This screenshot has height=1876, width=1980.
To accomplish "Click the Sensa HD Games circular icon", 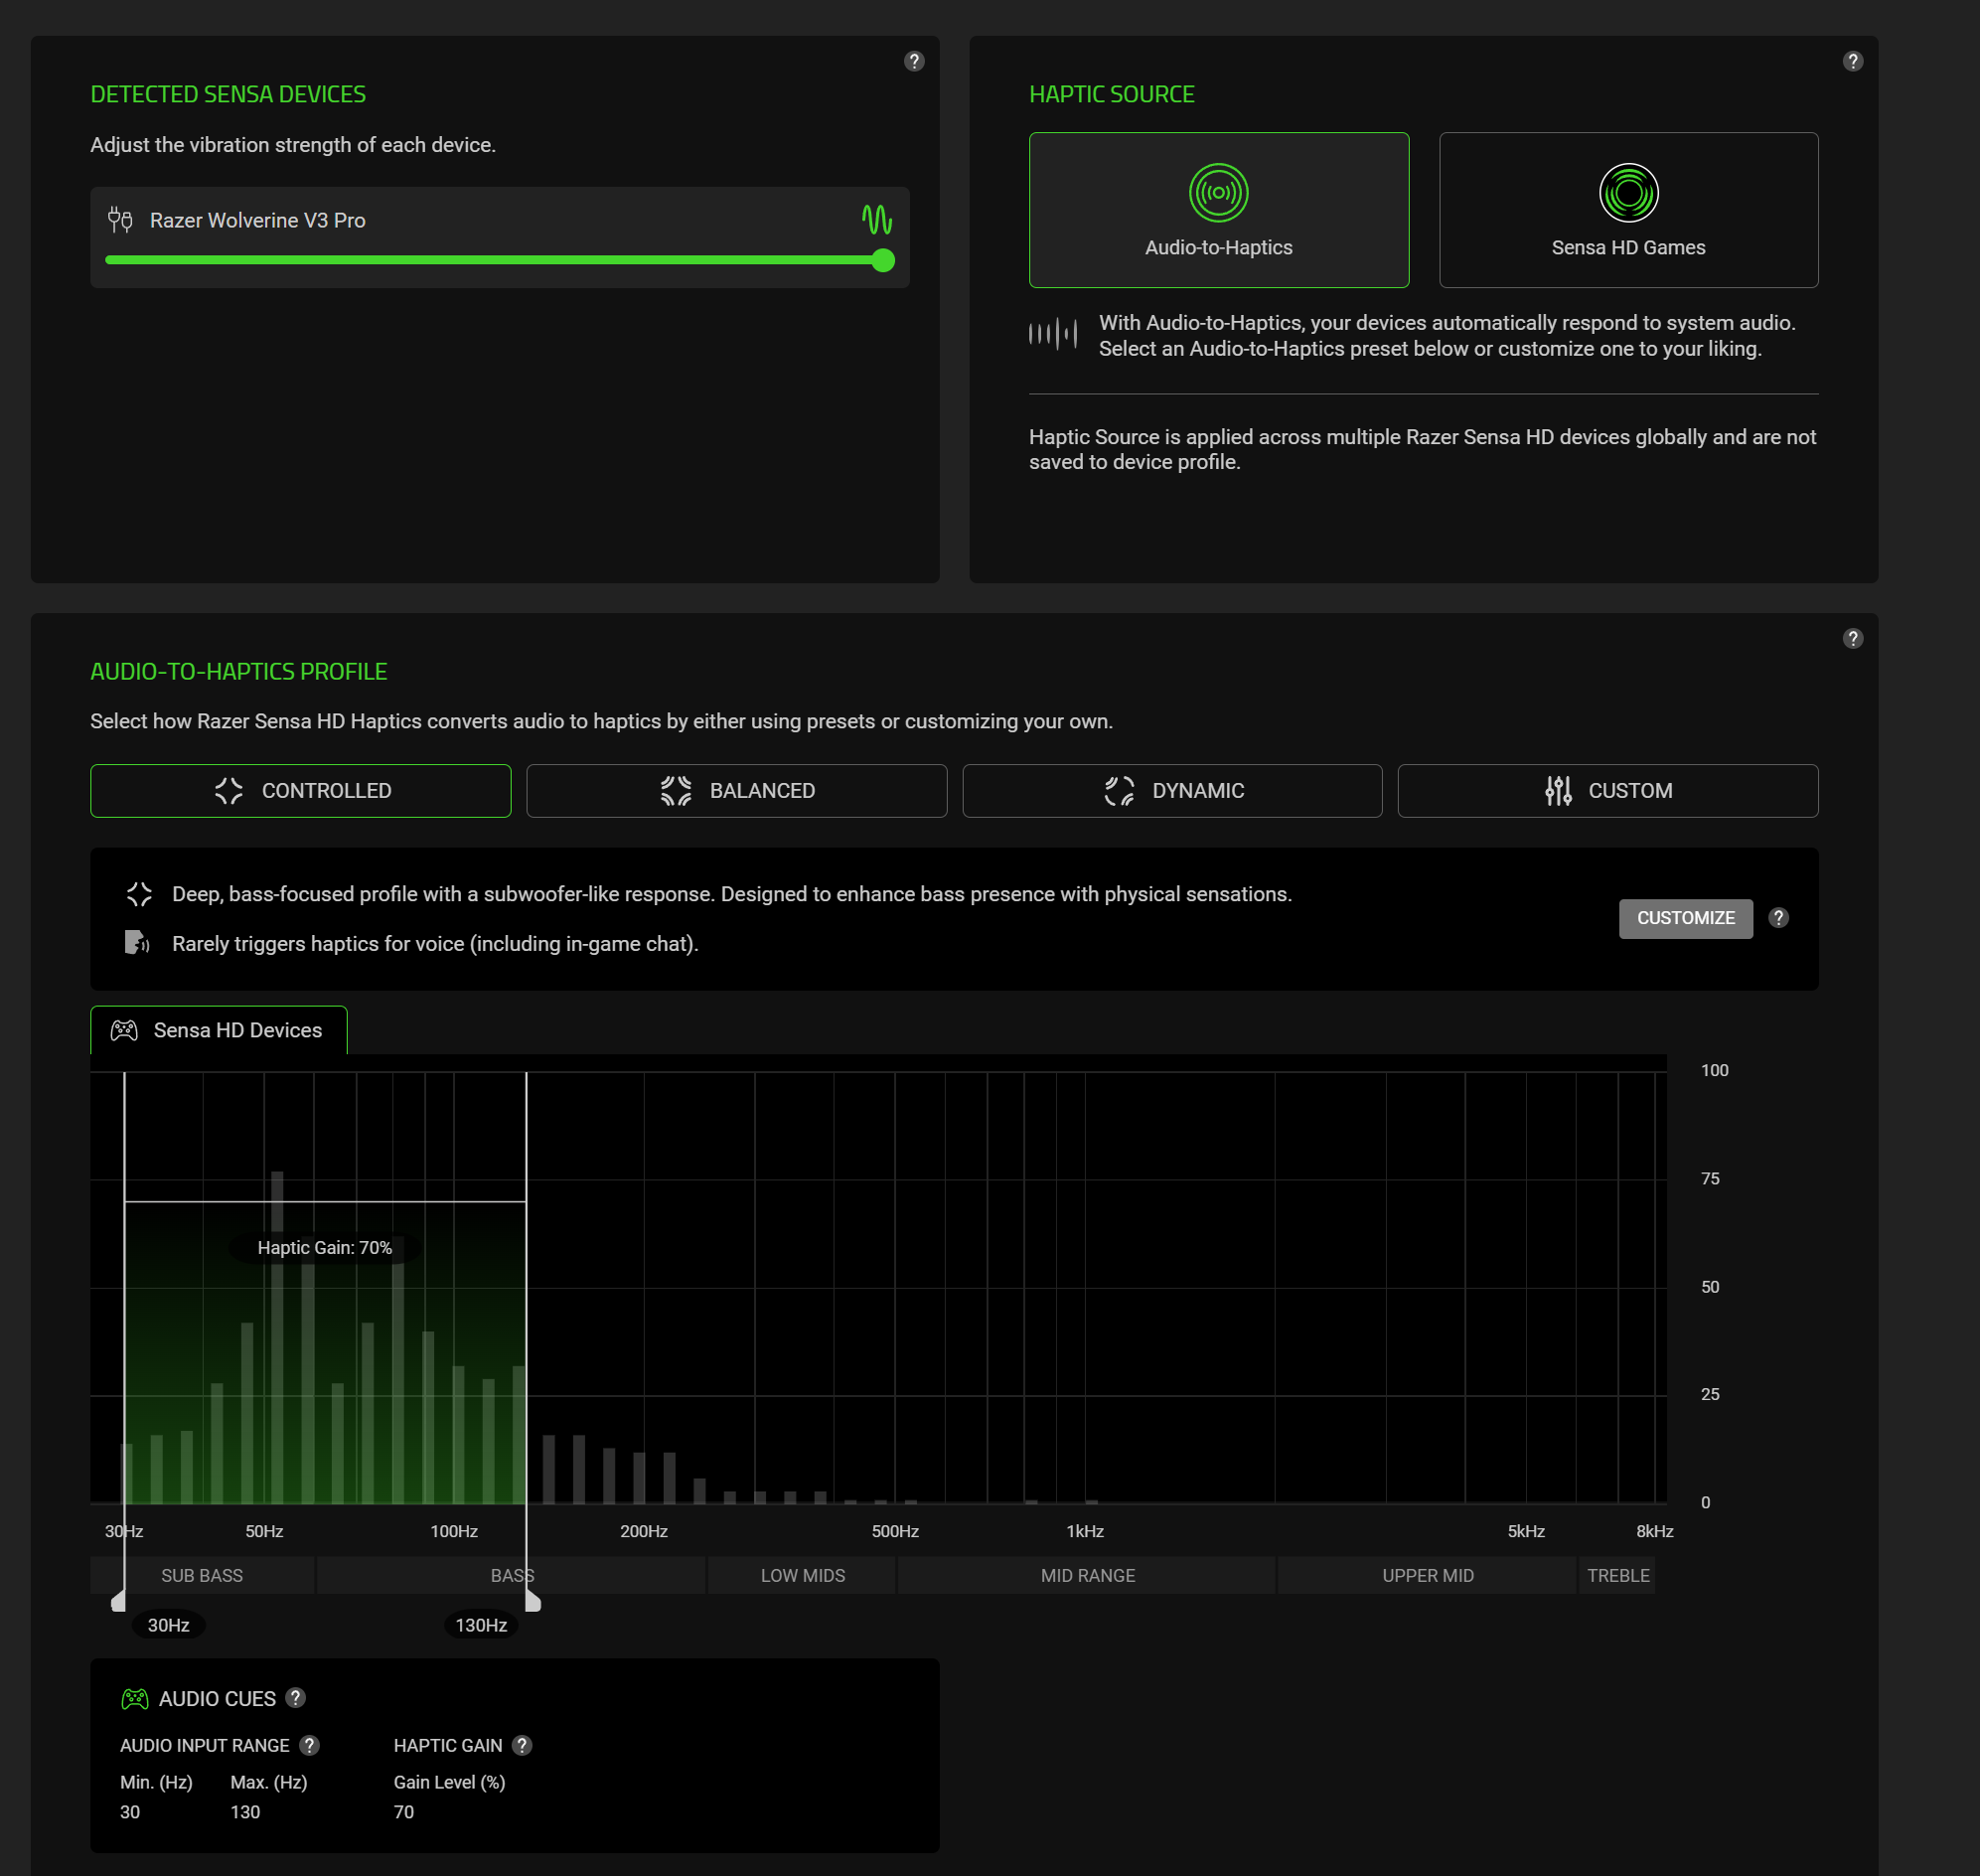I will tap(1628, 193).
